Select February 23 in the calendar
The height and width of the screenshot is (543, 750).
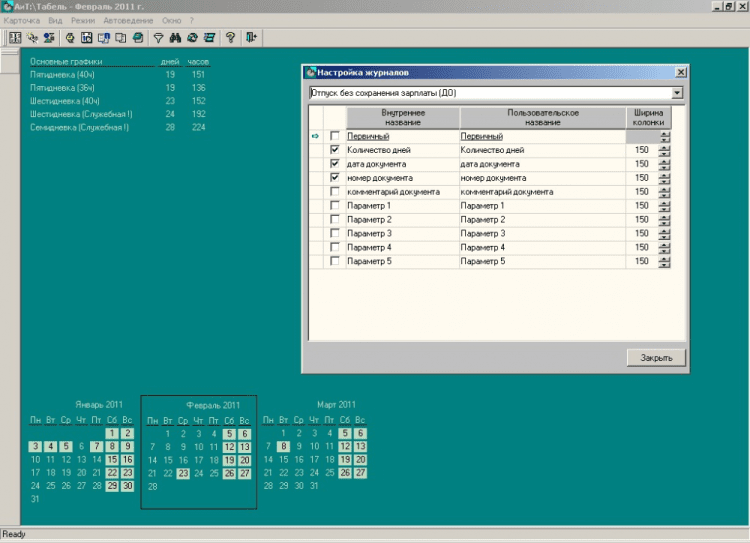[183, 473]
